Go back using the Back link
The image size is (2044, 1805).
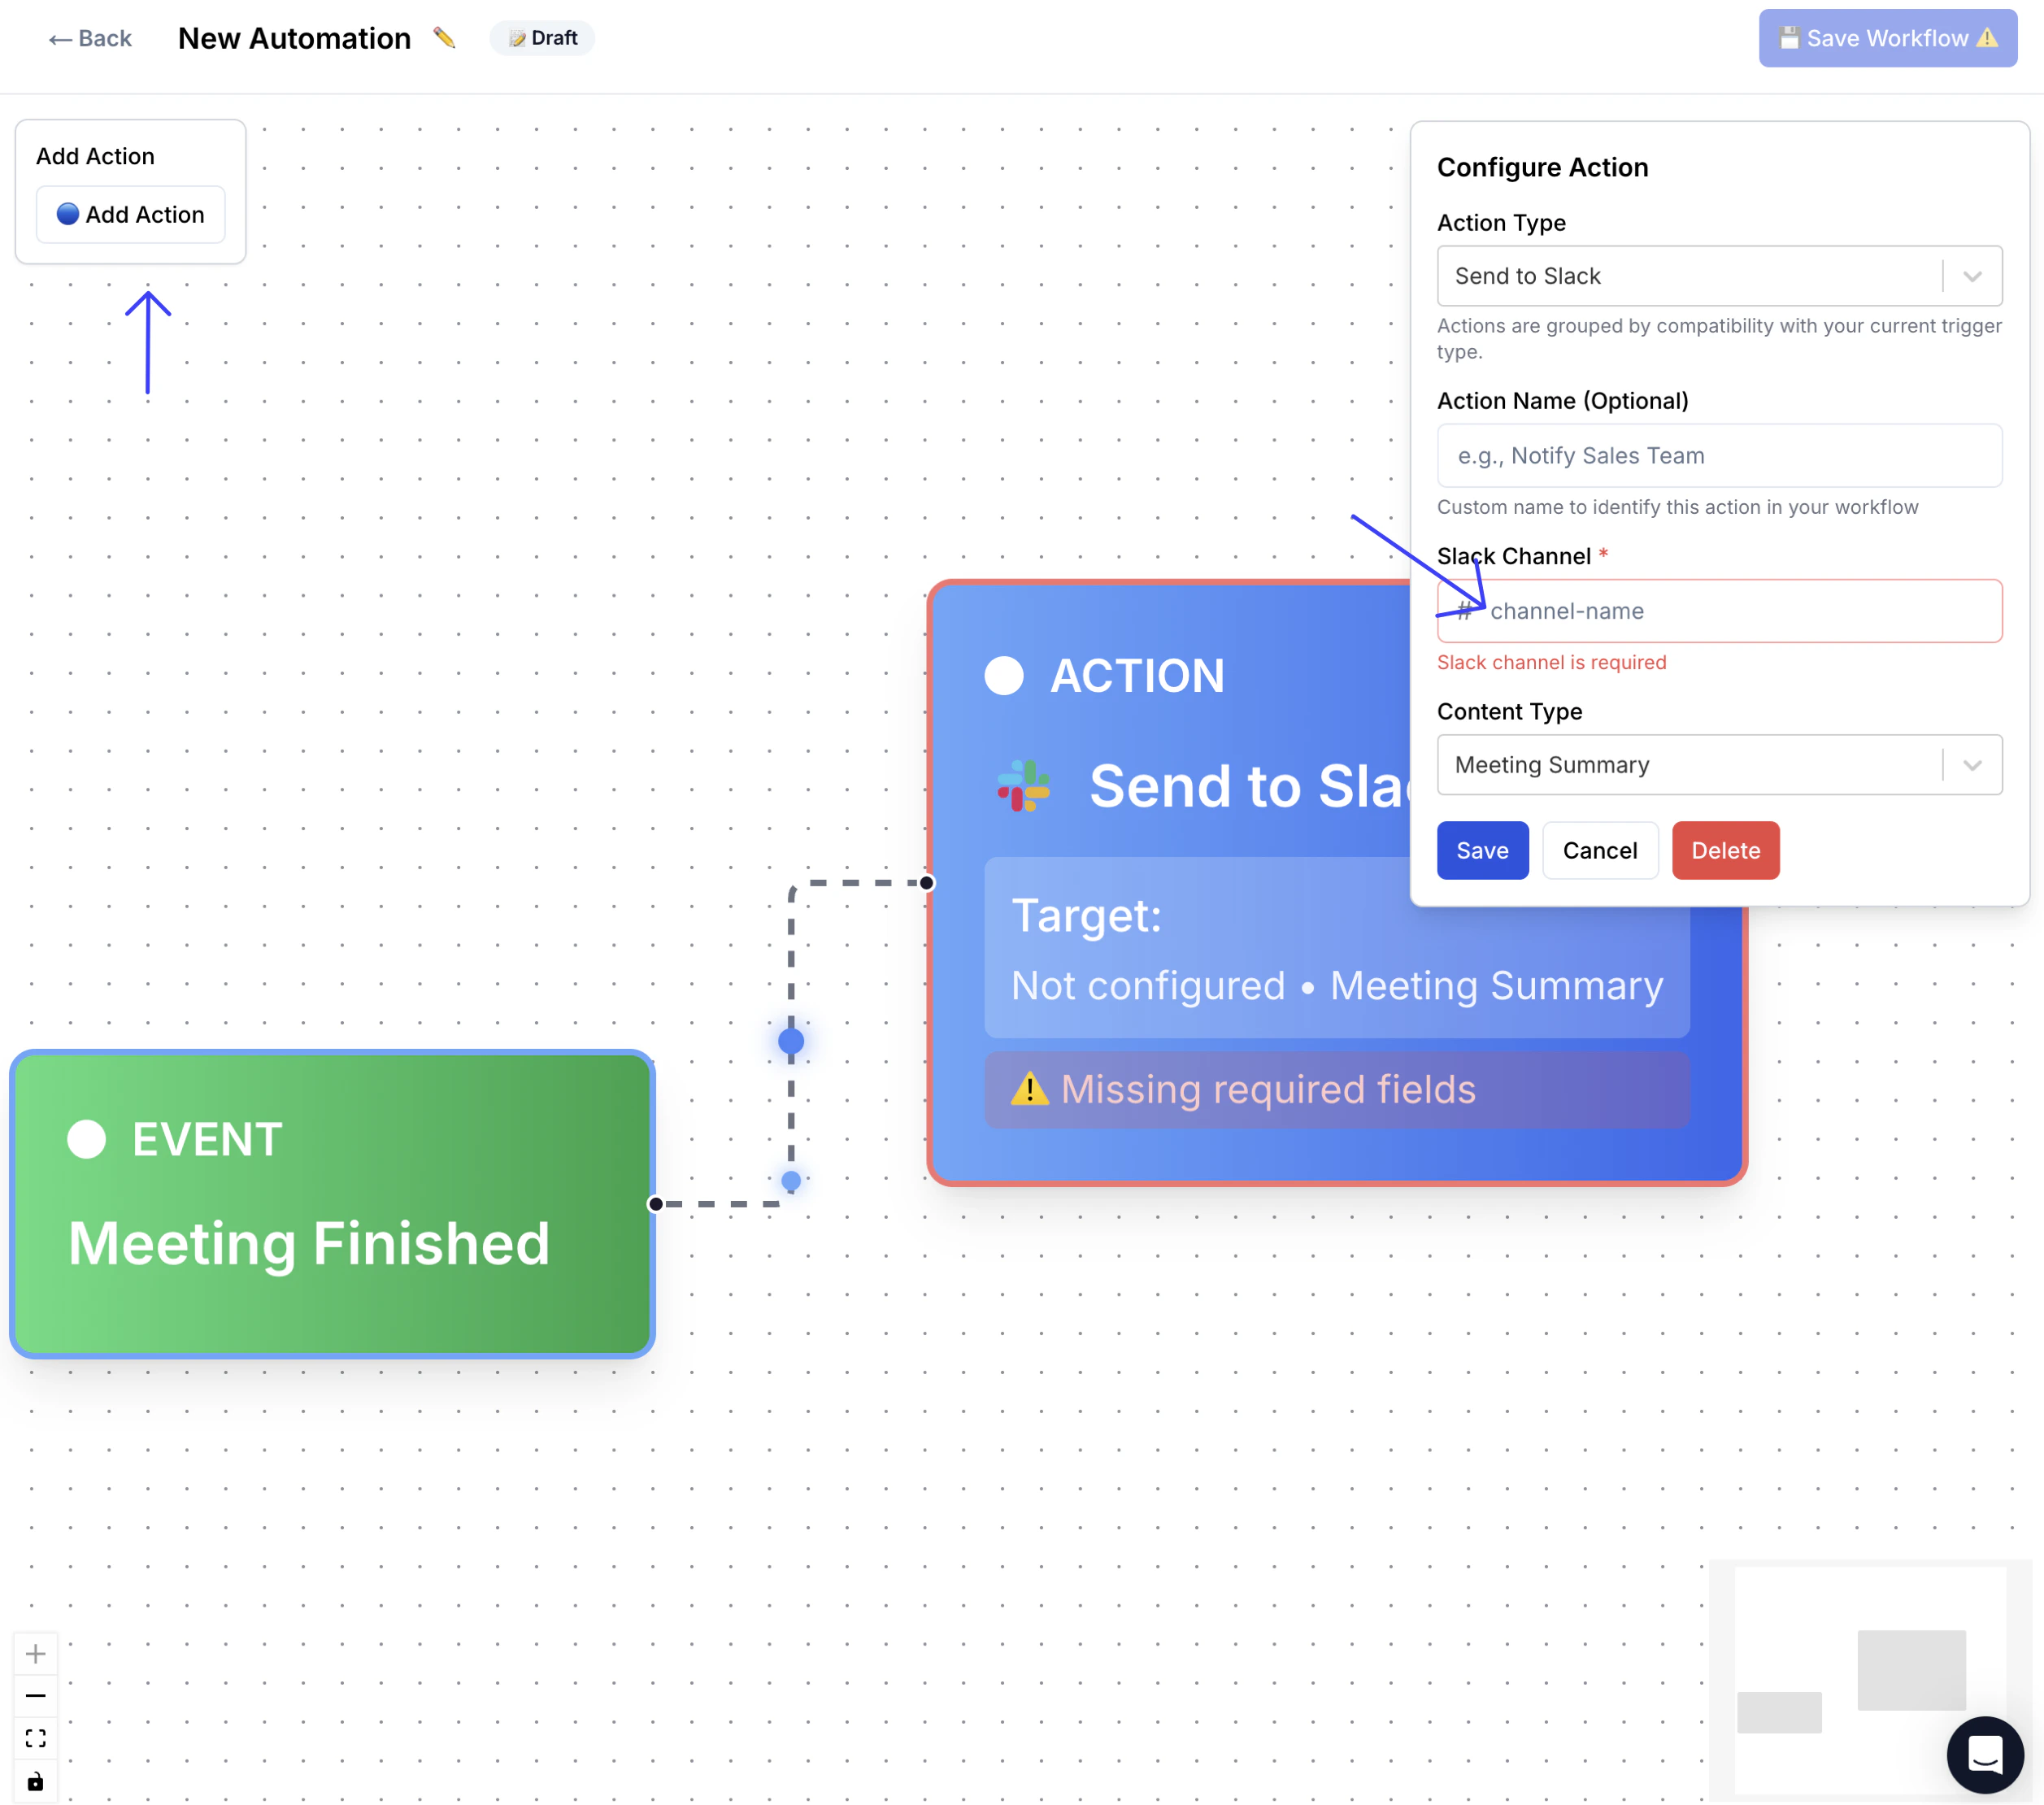90,38
